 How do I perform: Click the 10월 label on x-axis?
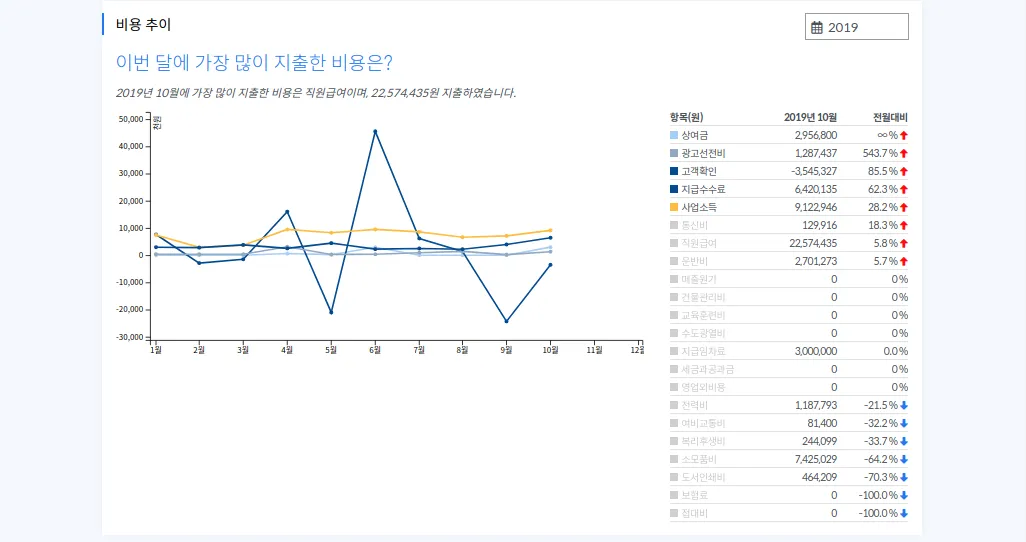[x=550, y=350]
